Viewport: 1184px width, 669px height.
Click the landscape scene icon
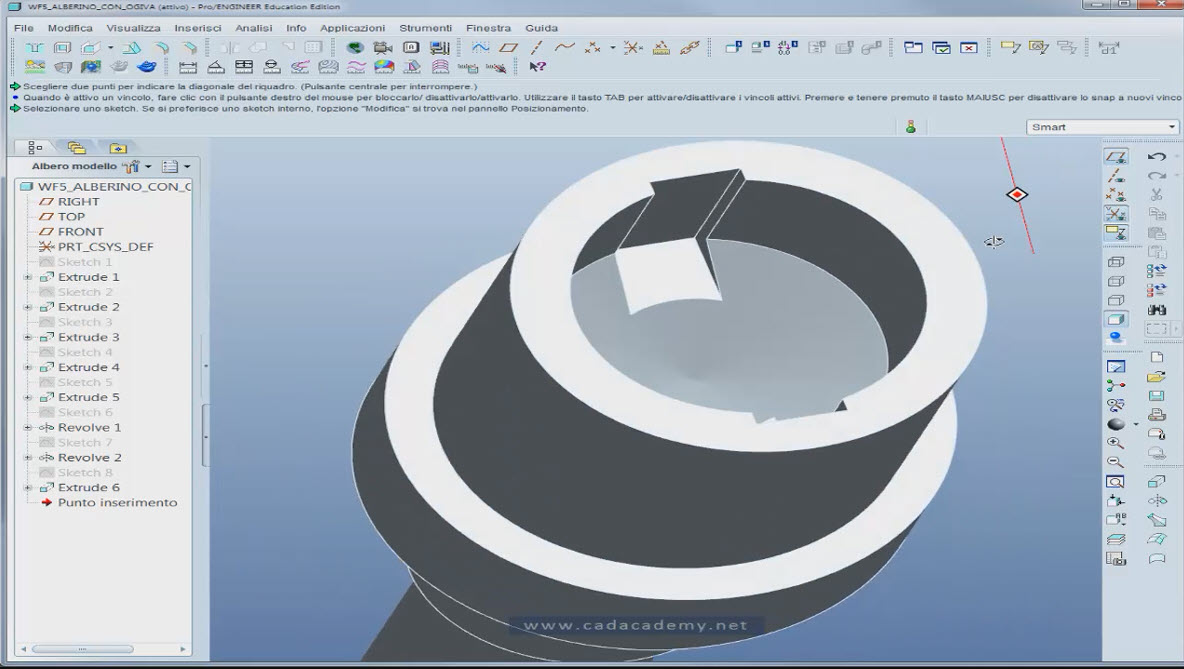(x=35, y=66)
